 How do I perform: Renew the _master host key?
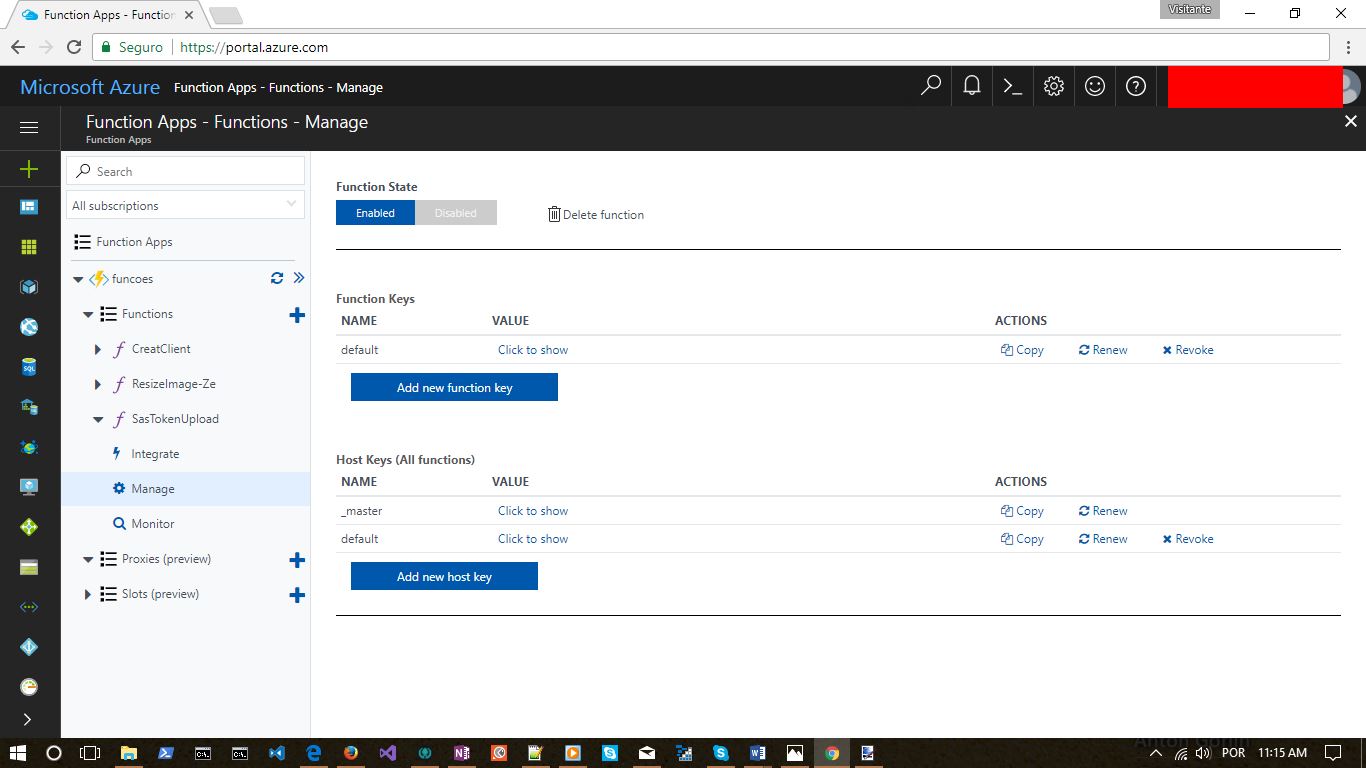click(x=1103, y=511)
